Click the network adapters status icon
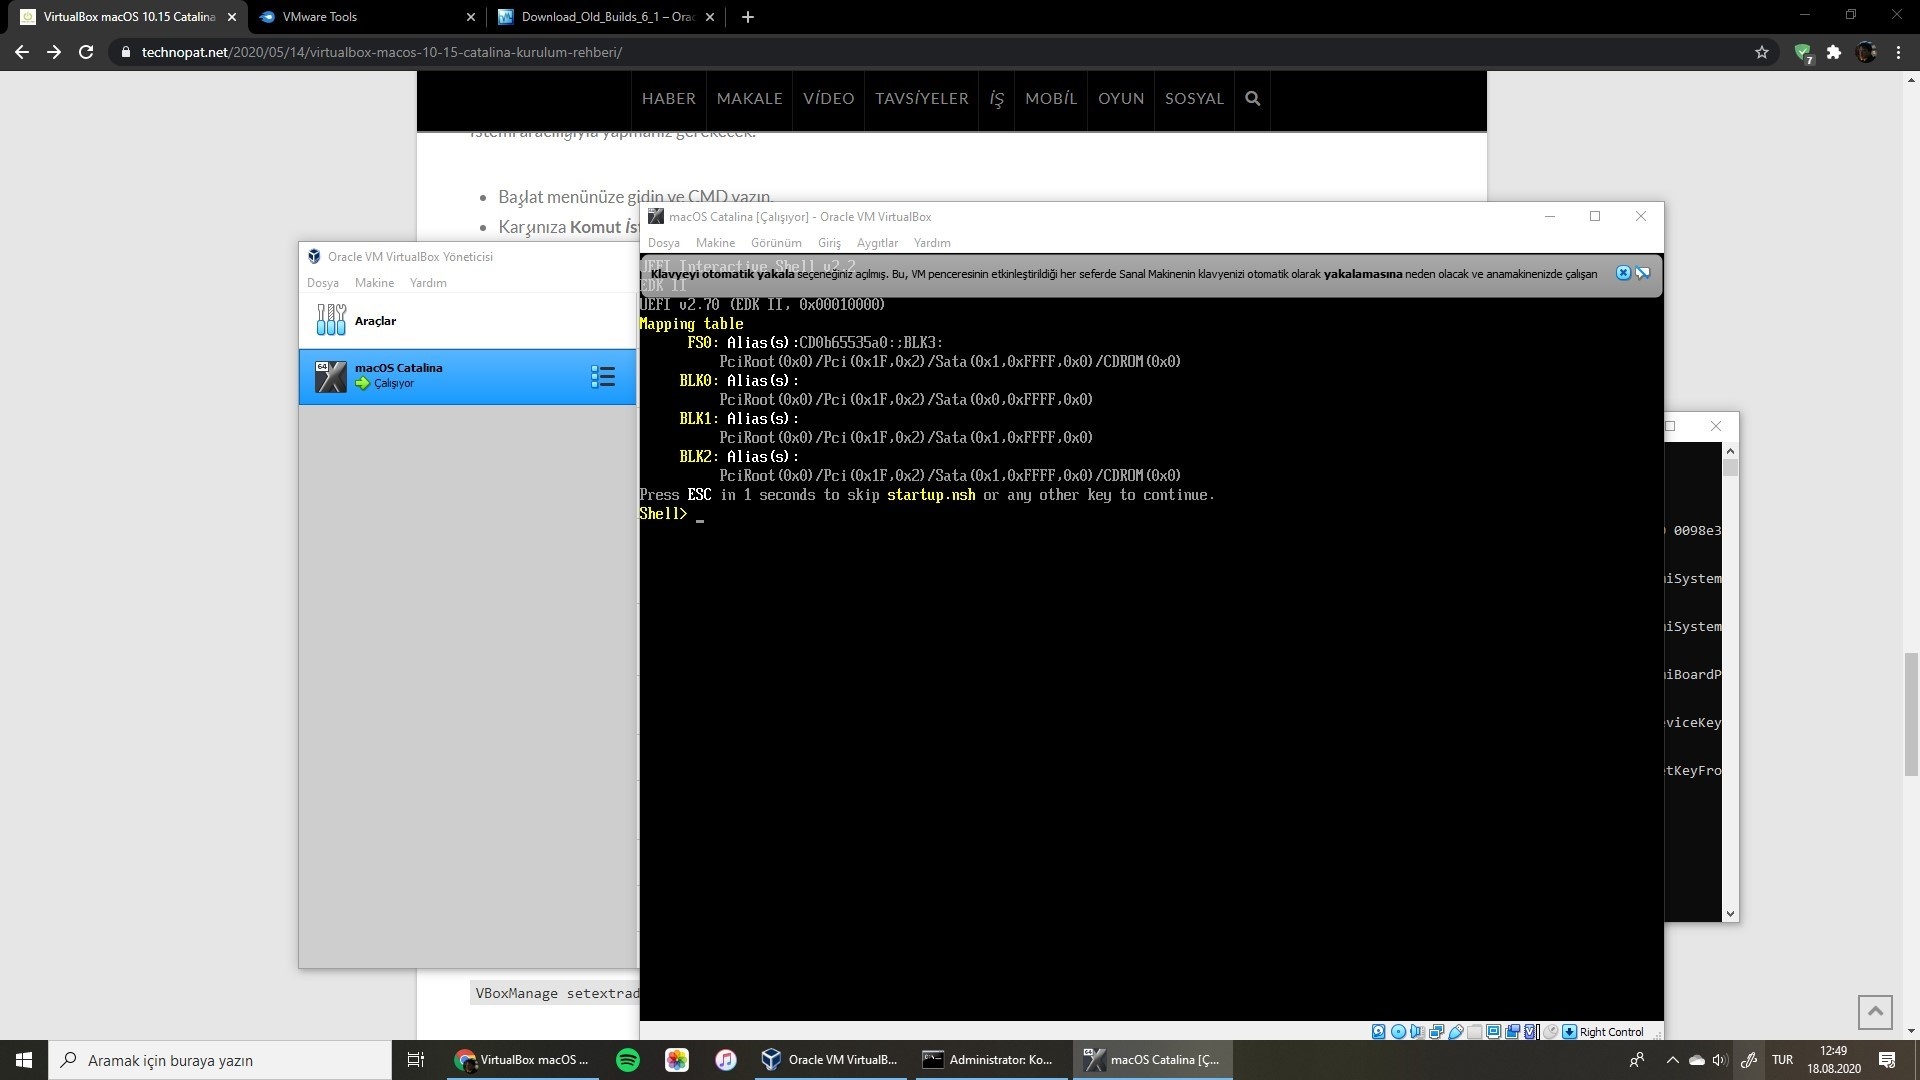 pyautogui.click(x=1436, y=1032)
